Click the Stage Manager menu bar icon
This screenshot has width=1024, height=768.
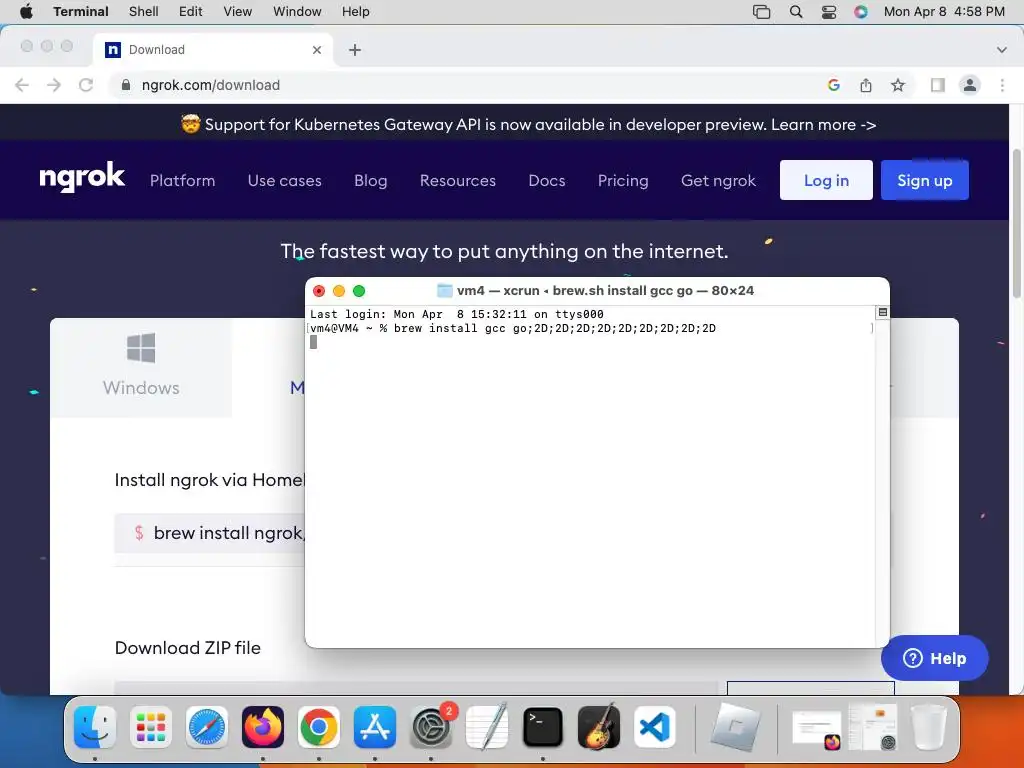[x=761, y=12]
